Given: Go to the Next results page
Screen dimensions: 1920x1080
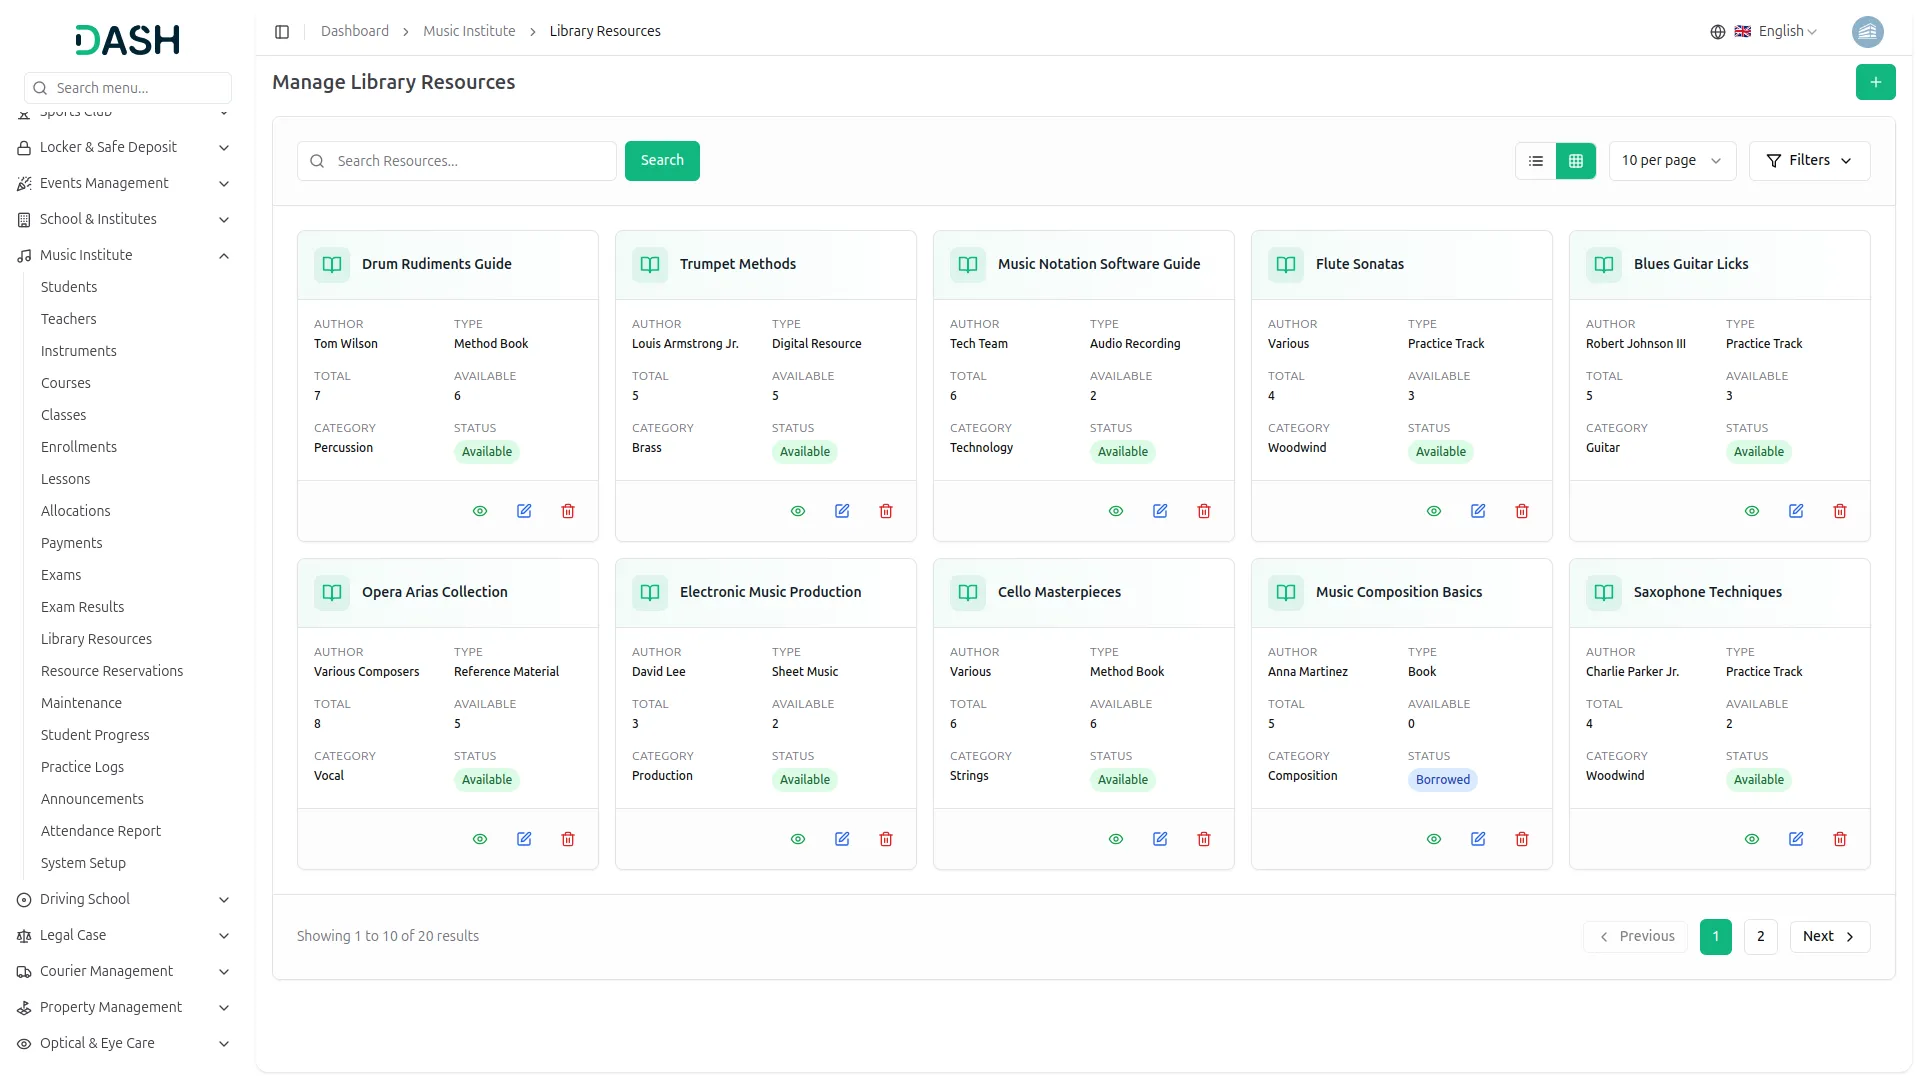Looking at the screenshot, I should point(1829,937).
